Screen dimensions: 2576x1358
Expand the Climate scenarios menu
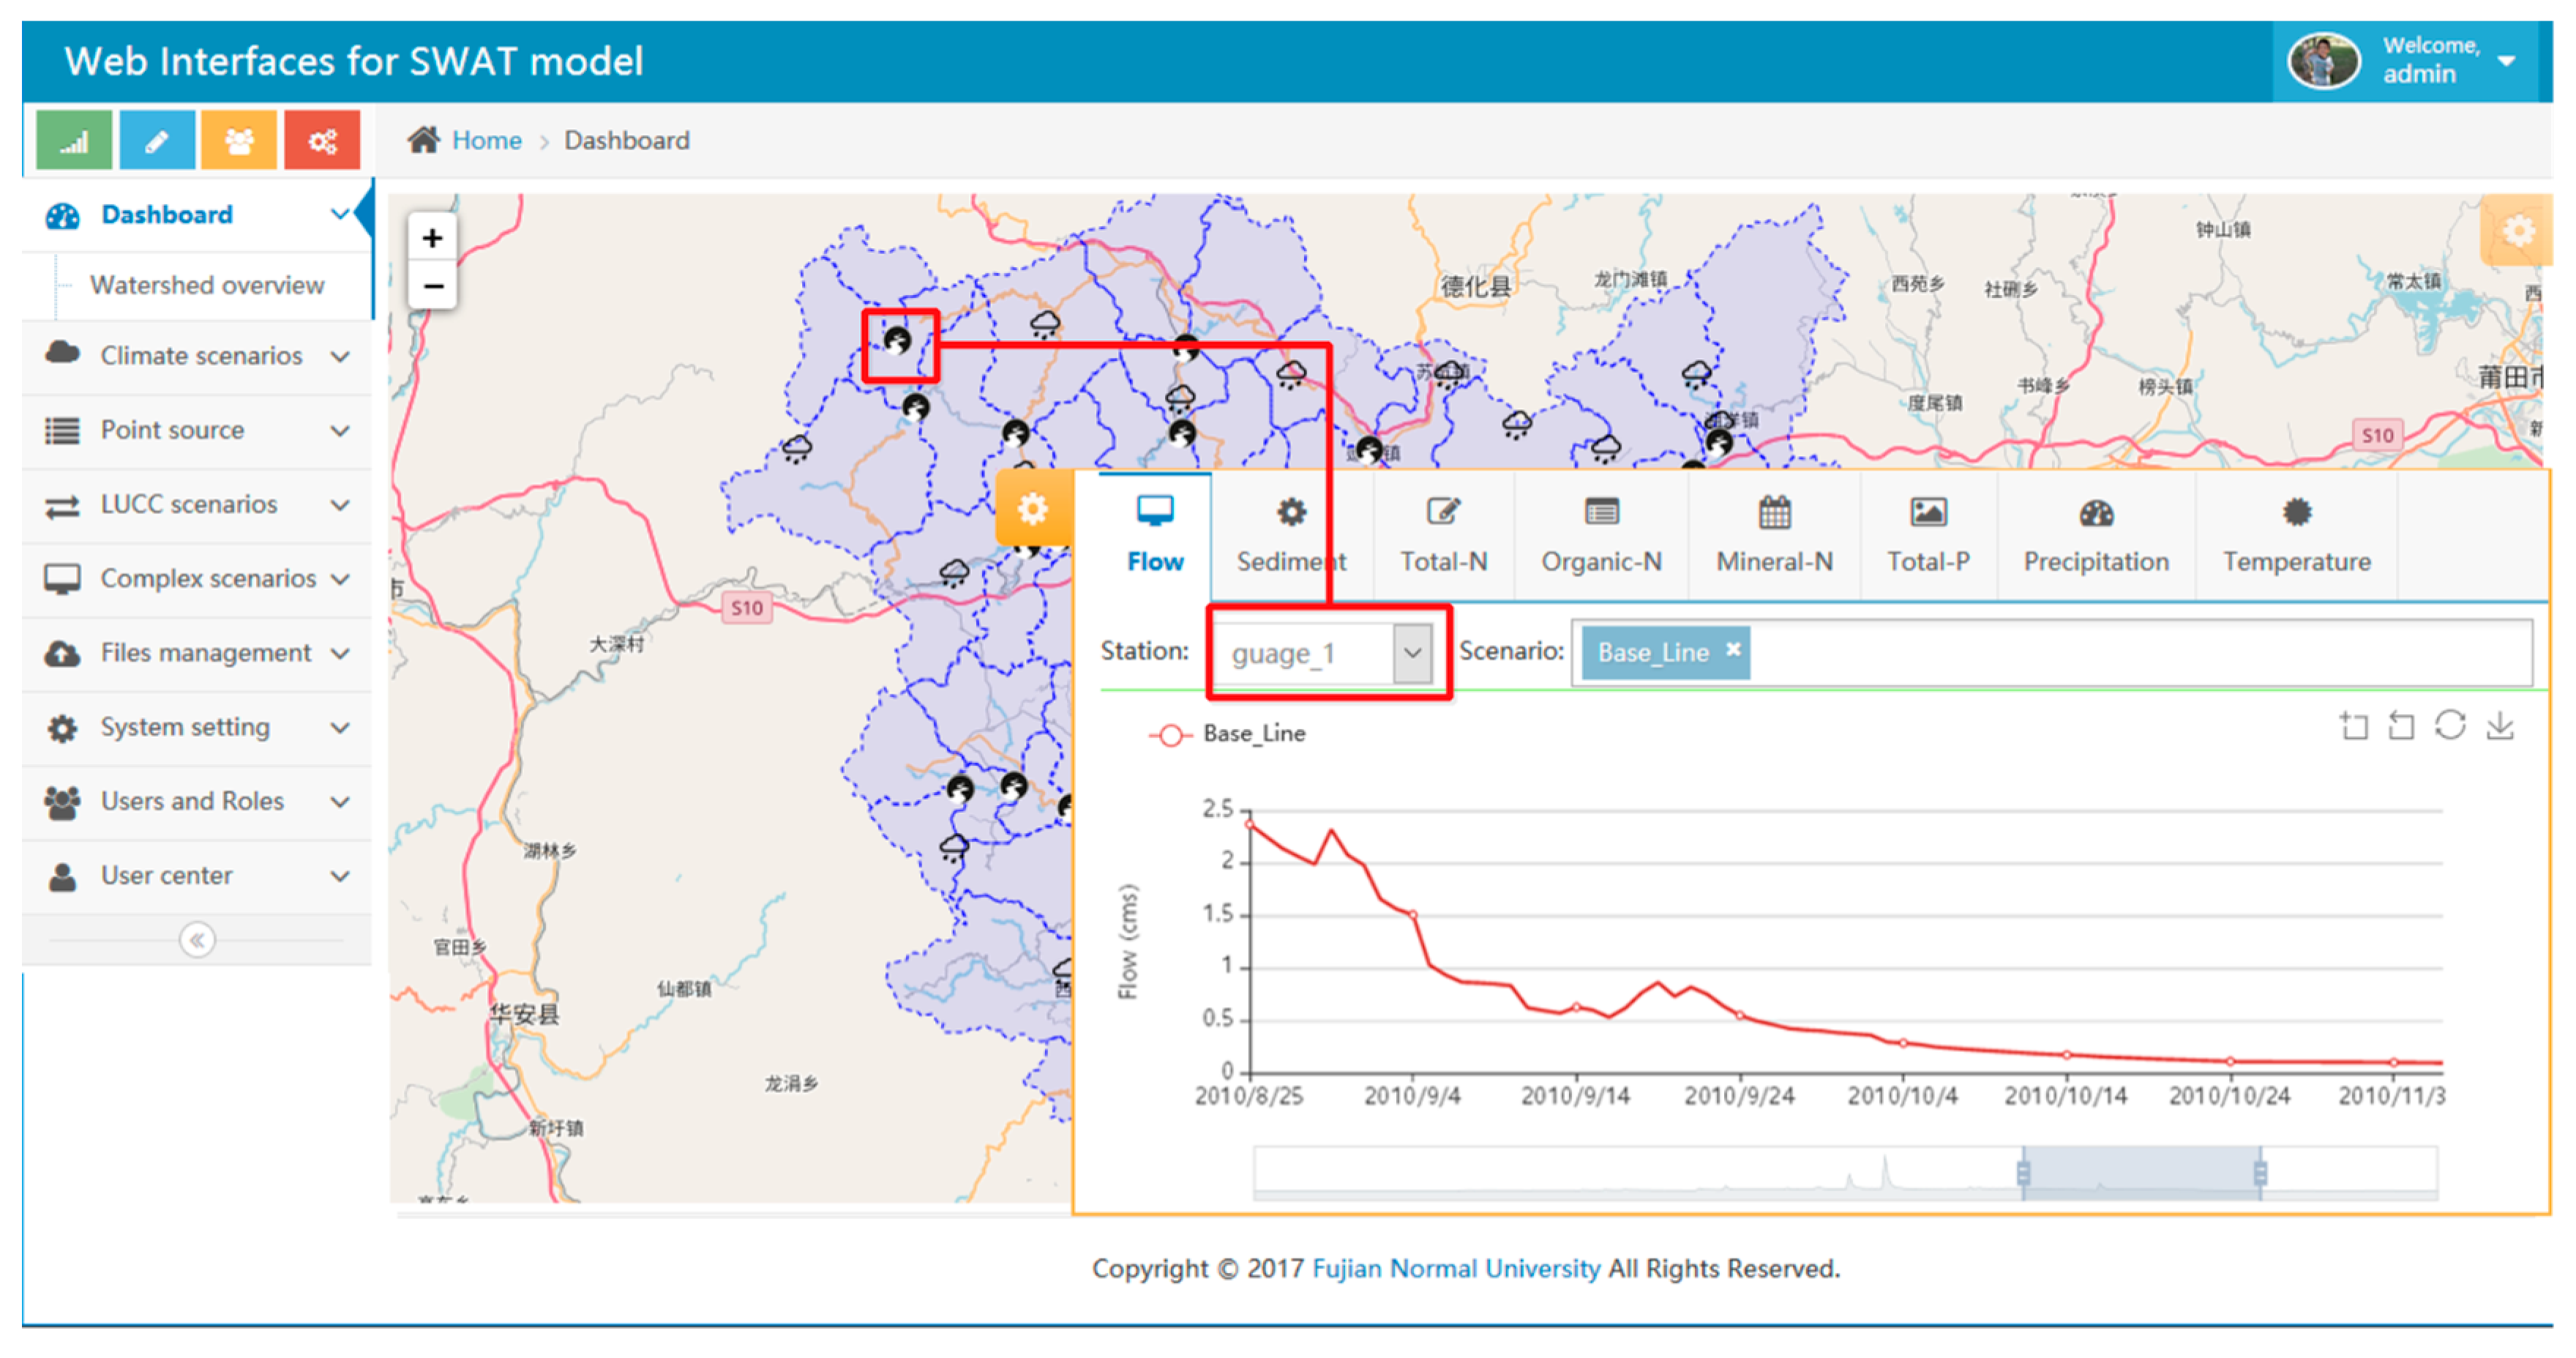coord(200,356)
